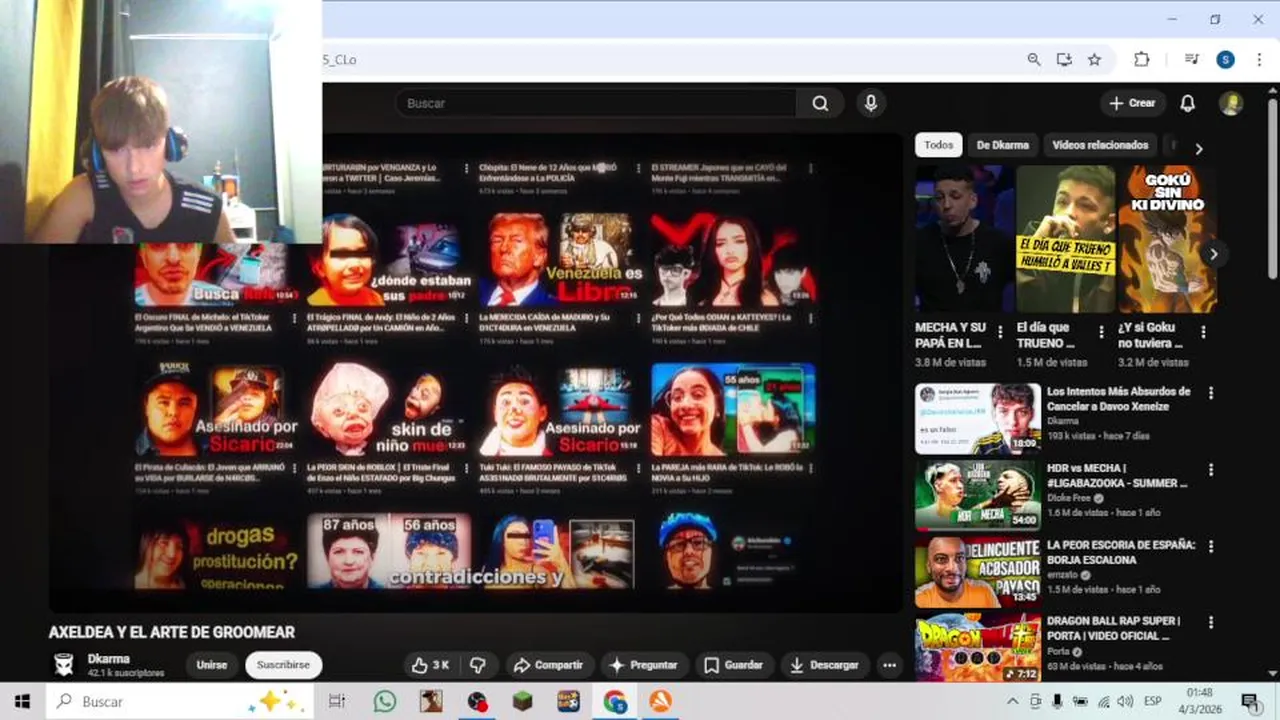This screenshot has height=720, width=1280.
Task: Open Windows Task View
Action: pos(337,702)
